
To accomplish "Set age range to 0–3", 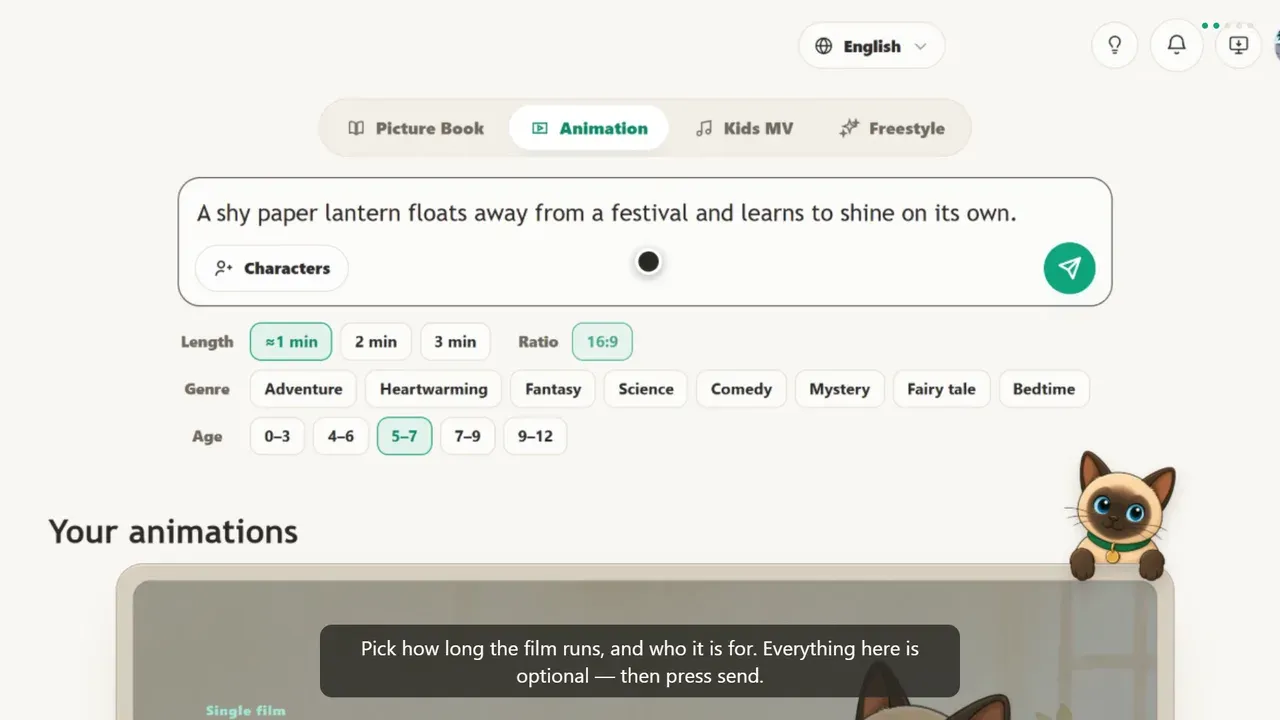I will point(277,436).
